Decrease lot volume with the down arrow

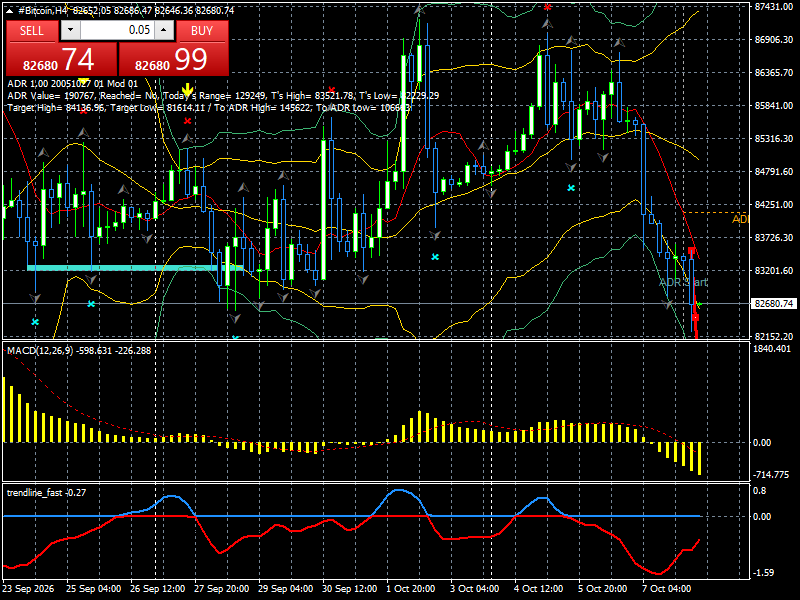(70, 30)
